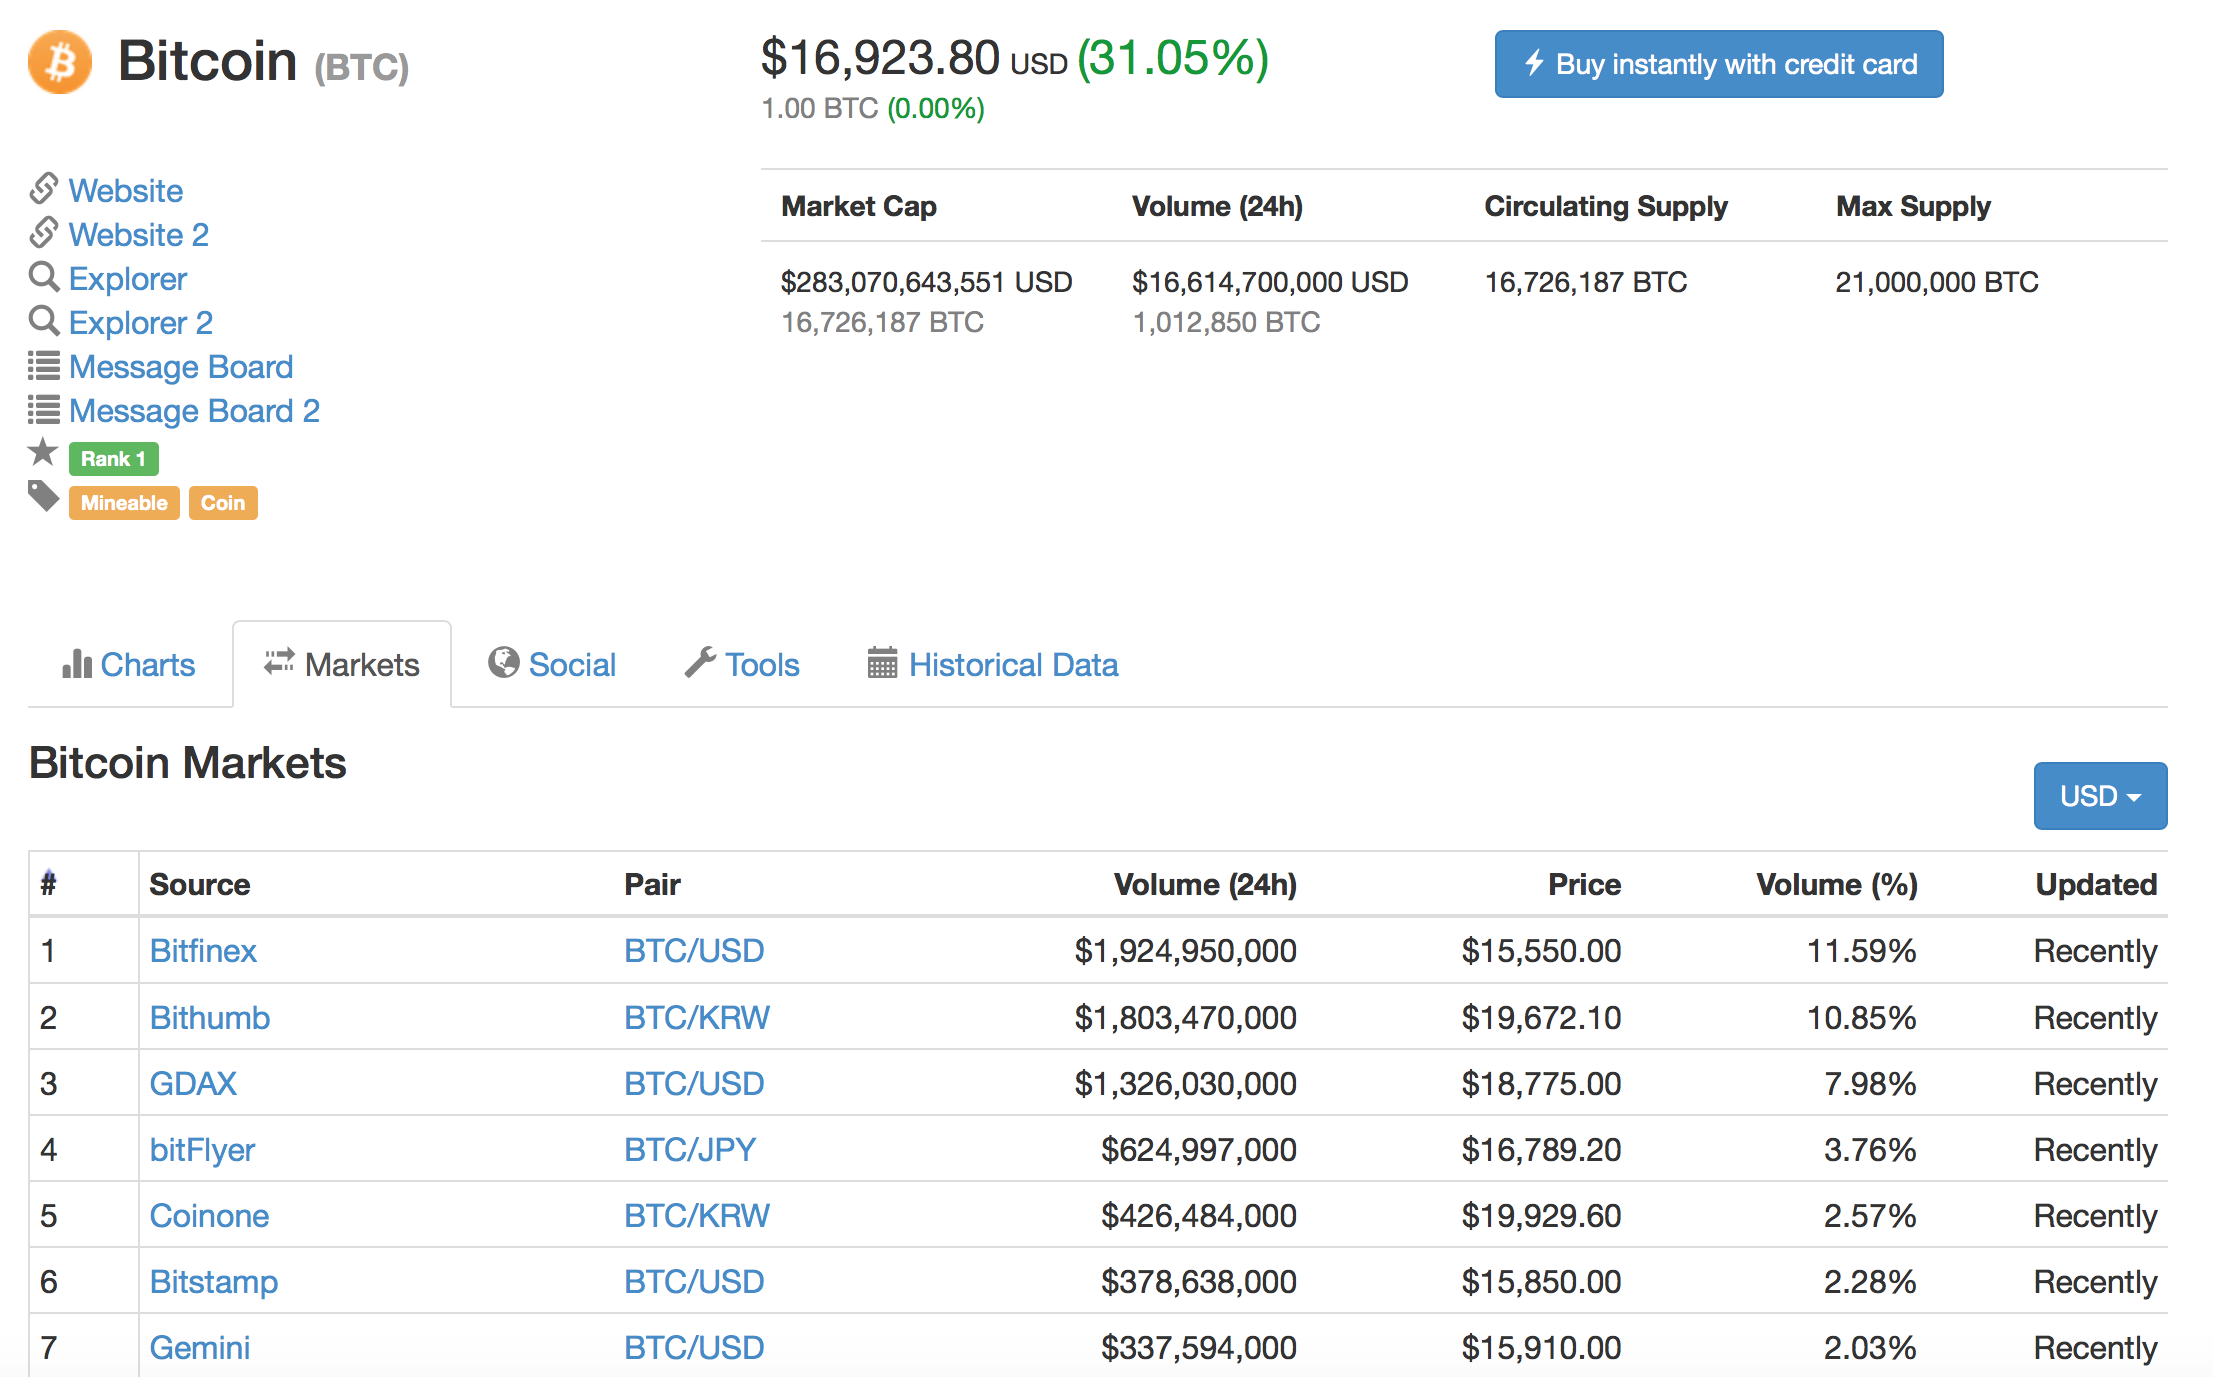Click BTC/JPY pair in bitFlyer row
This screenshot has height=1377, width=2213.
[x=690, y=1149]
